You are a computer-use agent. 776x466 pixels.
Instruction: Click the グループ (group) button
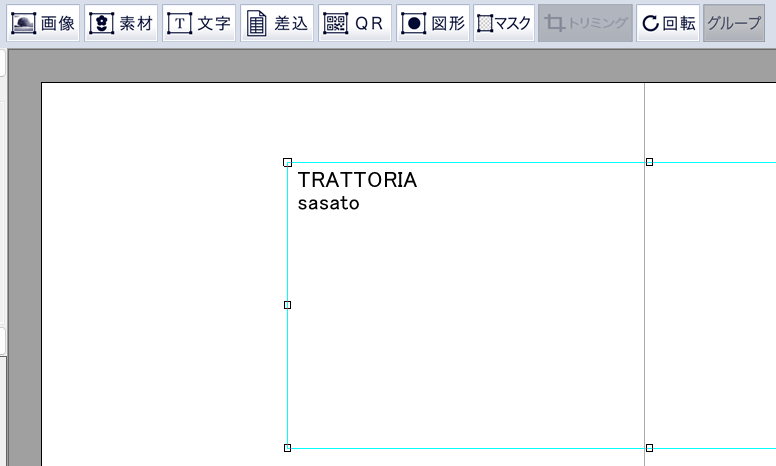coord(734,23)
